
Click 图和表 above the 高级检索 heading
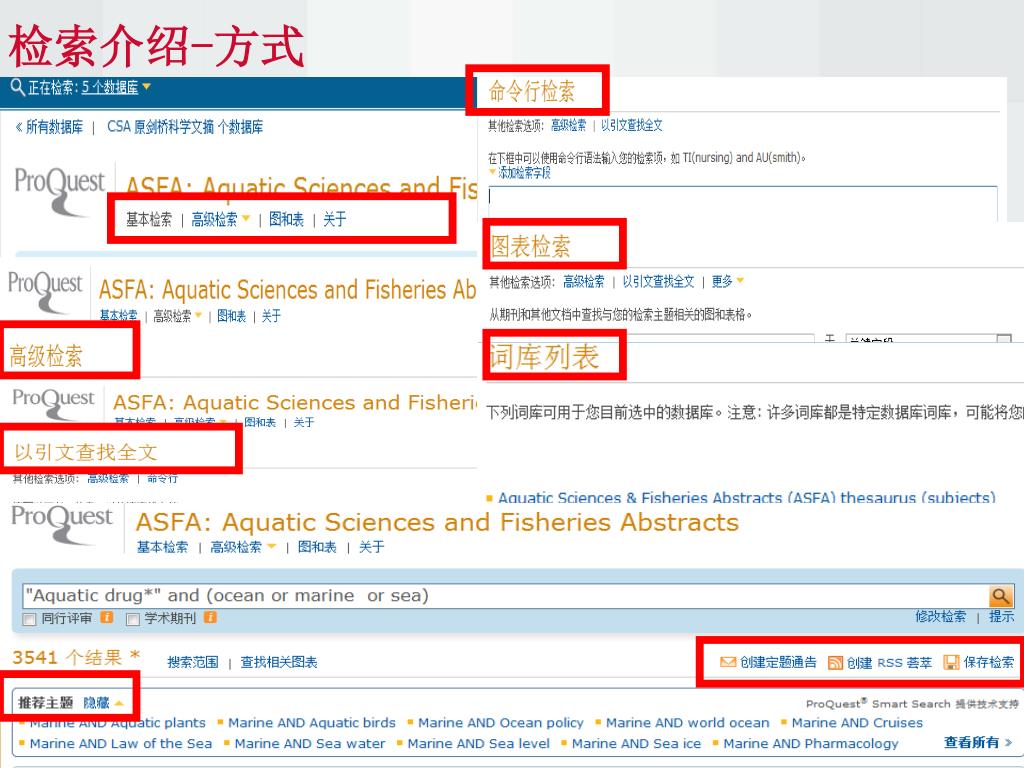[x=231, y=316]
